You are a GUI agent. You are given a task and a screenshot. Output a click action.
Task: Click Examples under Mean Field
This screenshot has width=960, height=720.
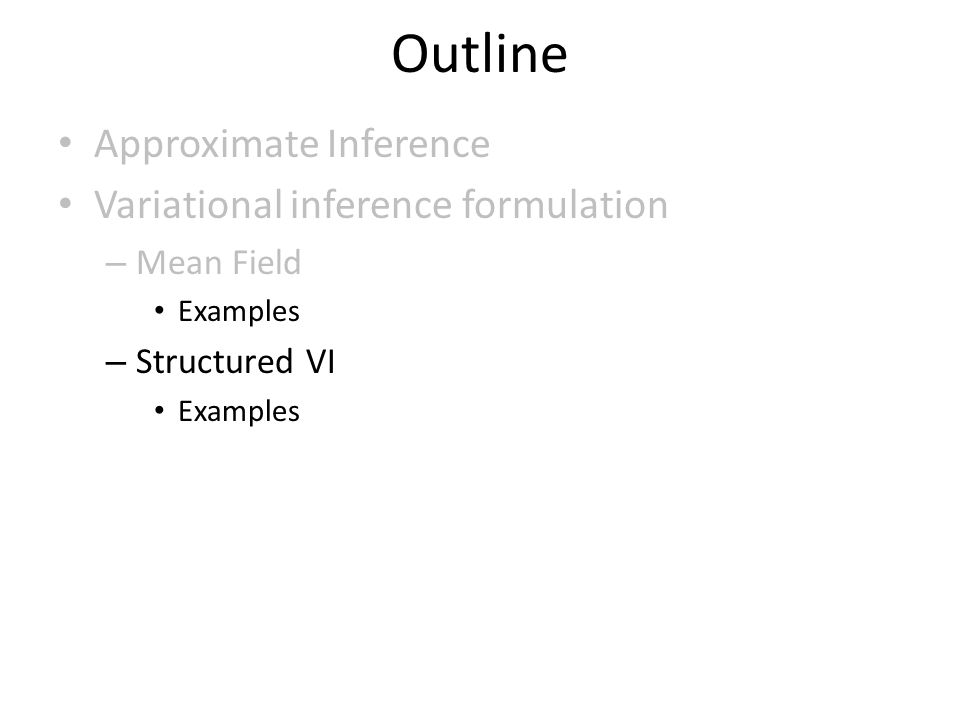click(239, 312)
